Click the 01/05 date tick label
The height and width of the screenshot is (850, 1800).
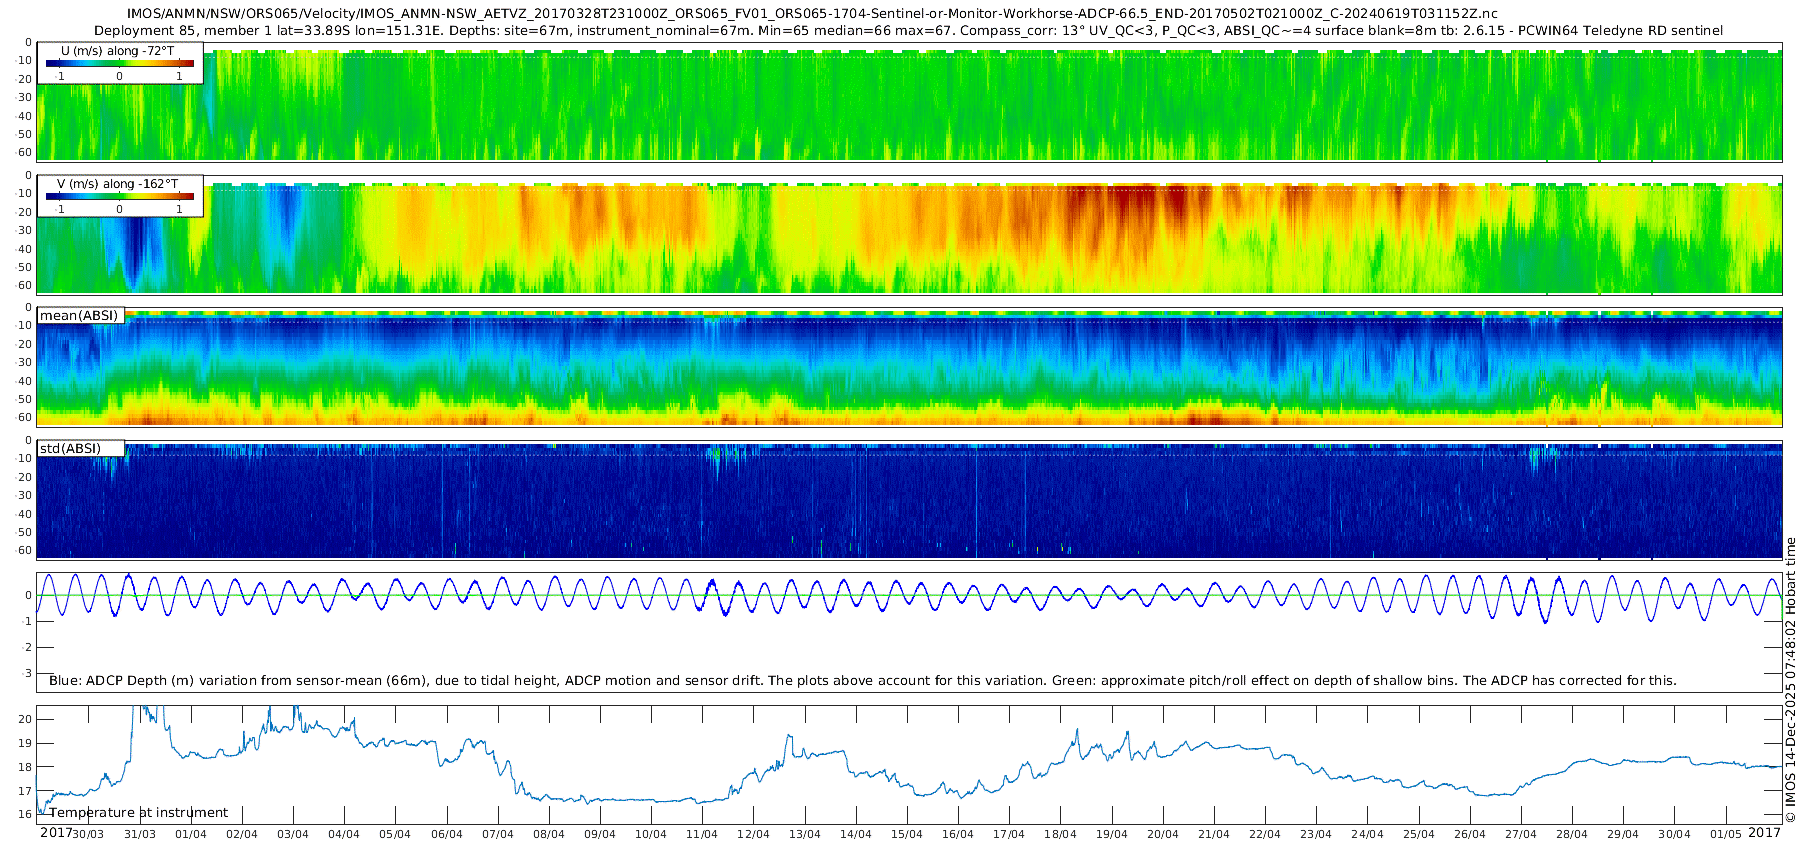1726,835
